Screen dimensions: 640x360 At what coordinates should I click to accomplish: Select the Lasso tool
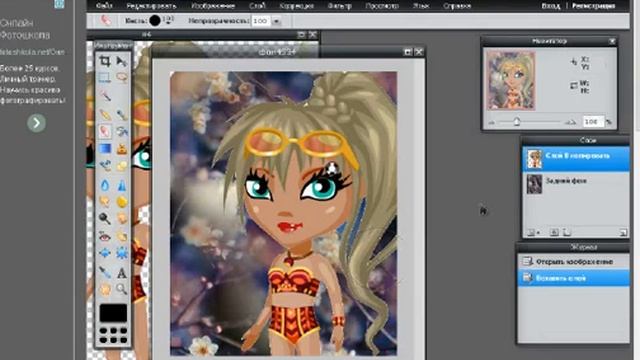point(122,78)
